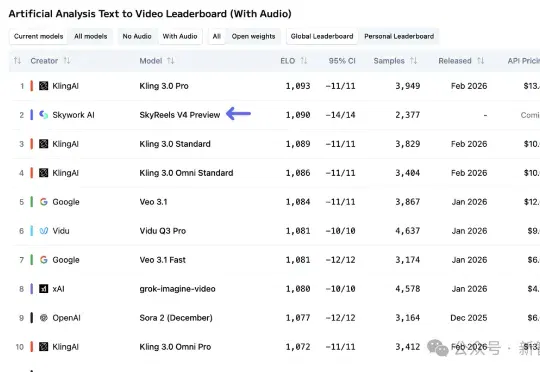Select the All weights filter
This screenshot has height=372, width=540.
(217, 36)
